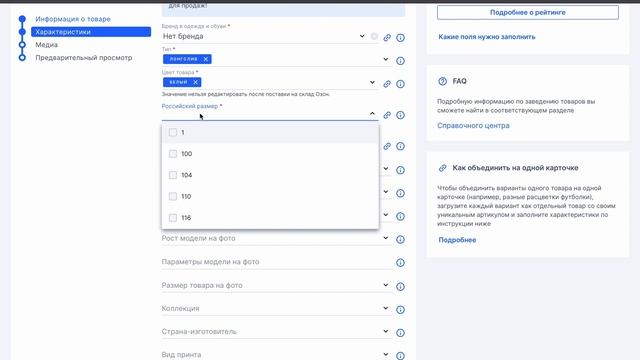Collapse the Российский размер dropdown chevron

(x=372, y=113)
